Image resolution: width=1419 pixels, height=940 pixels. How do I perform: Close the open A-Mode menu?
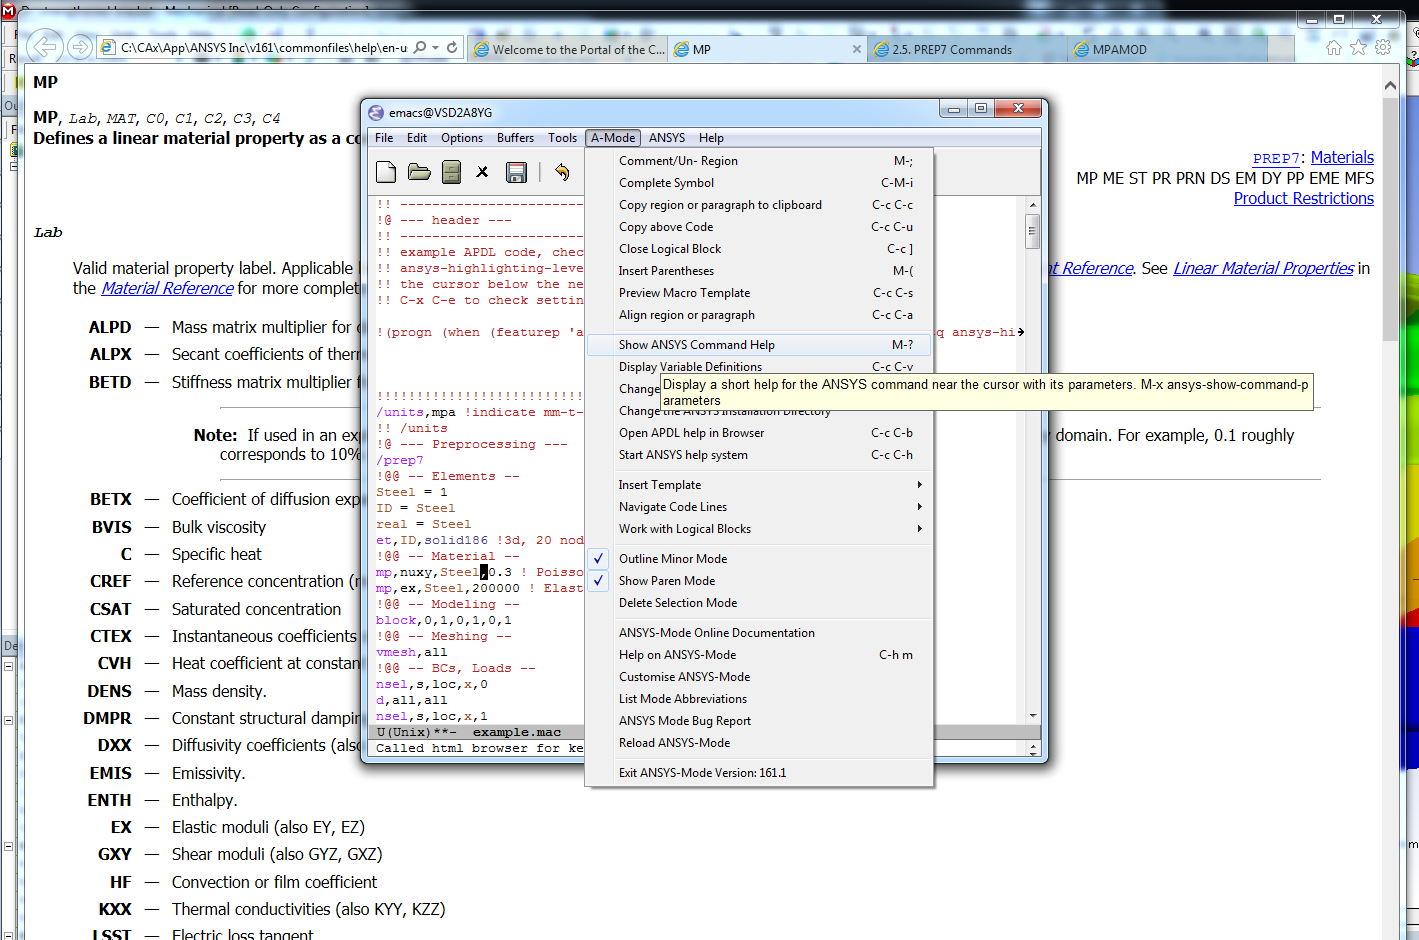pyautogui.click(x=613, y=138)
